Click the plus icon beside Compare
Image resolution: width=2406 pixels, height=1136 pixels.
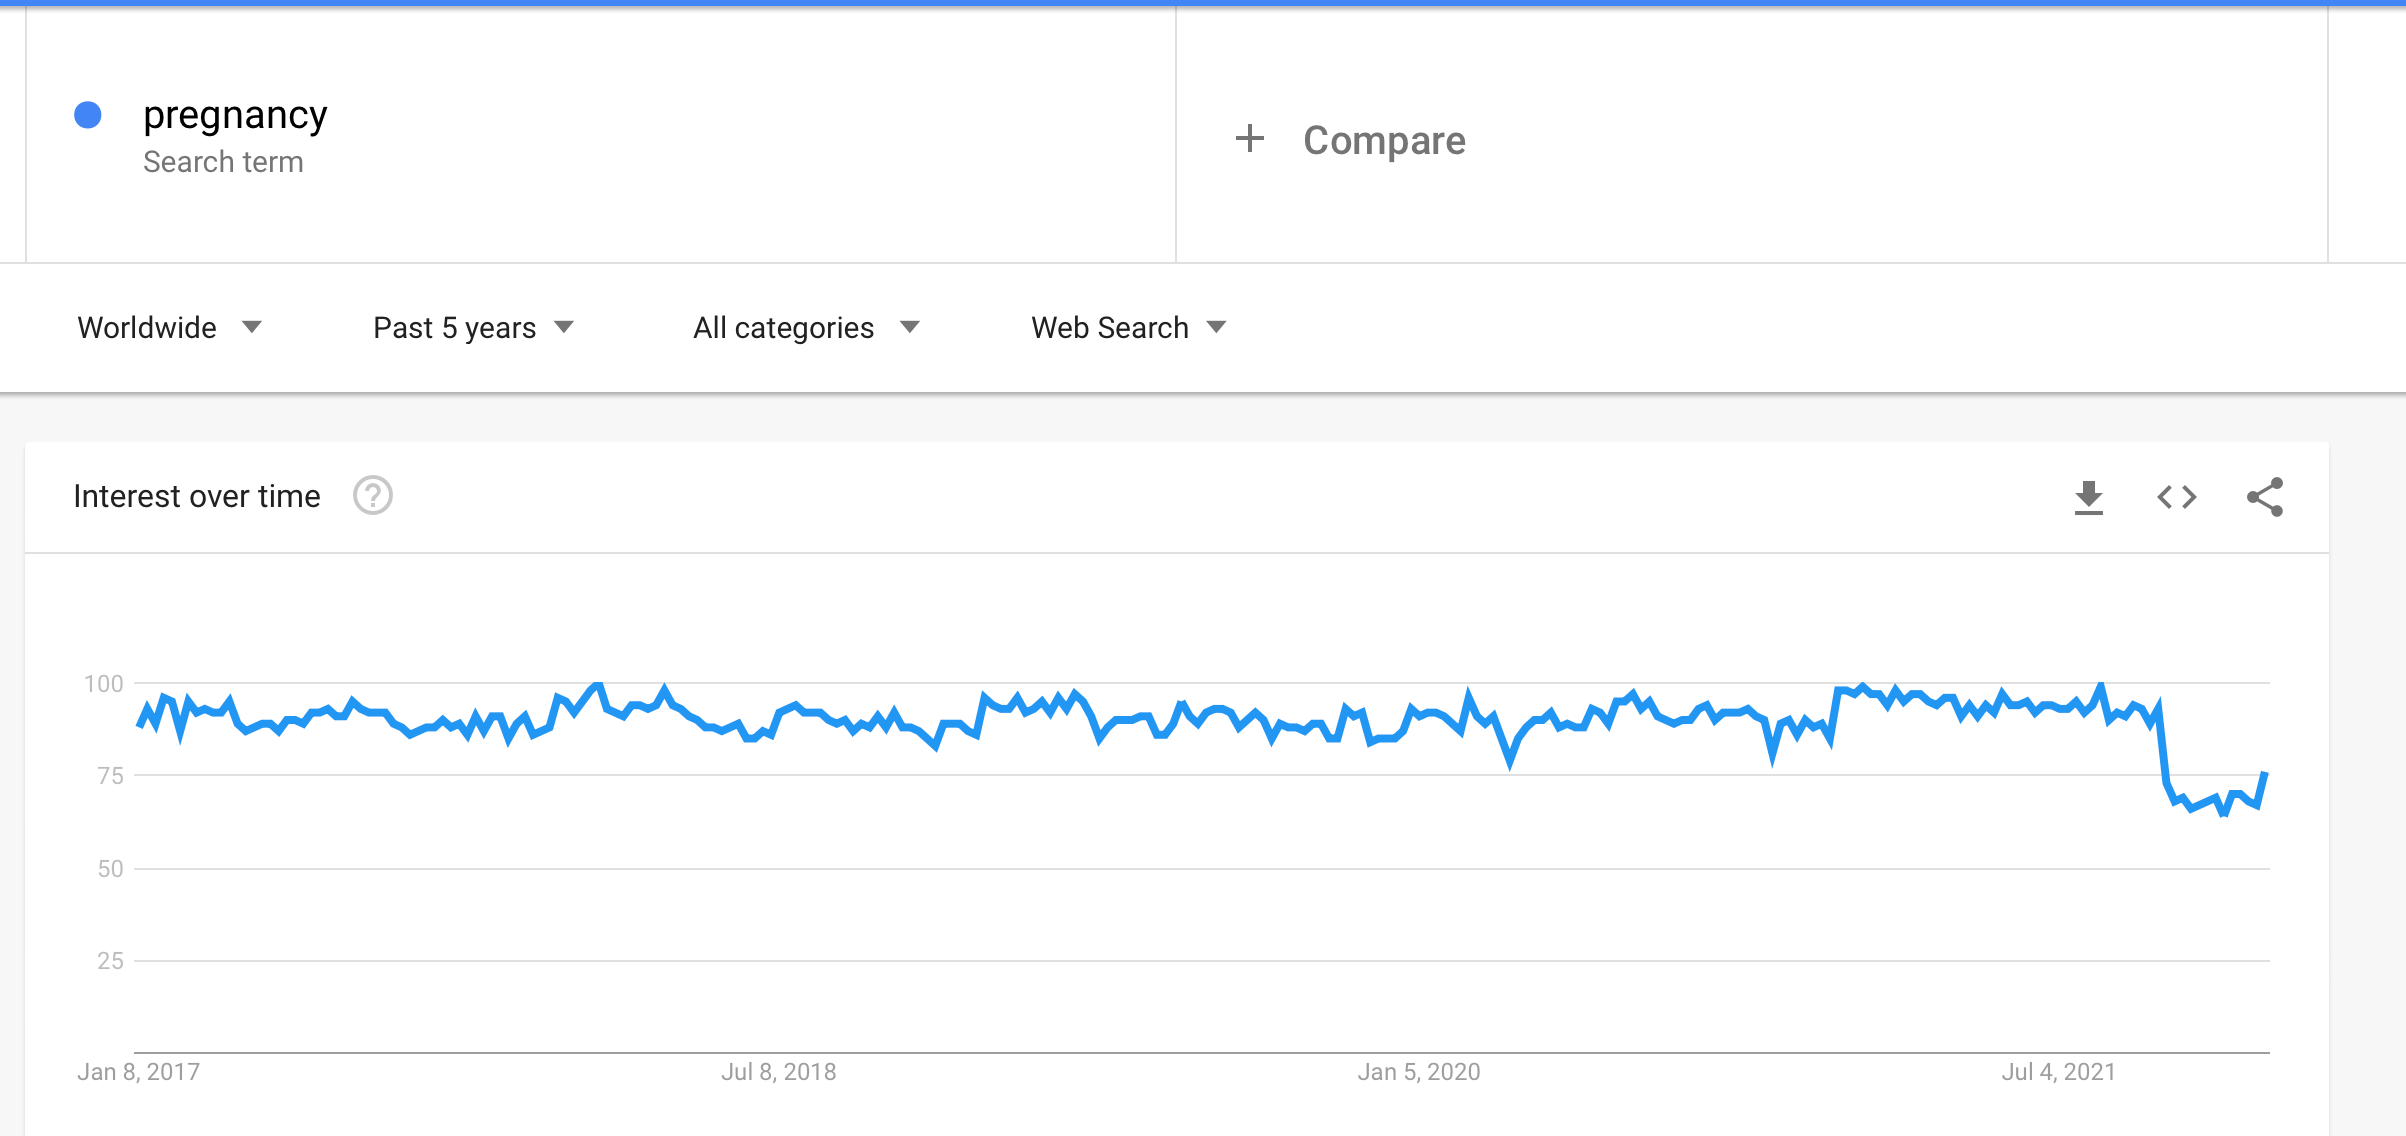tap(1250, 139)
